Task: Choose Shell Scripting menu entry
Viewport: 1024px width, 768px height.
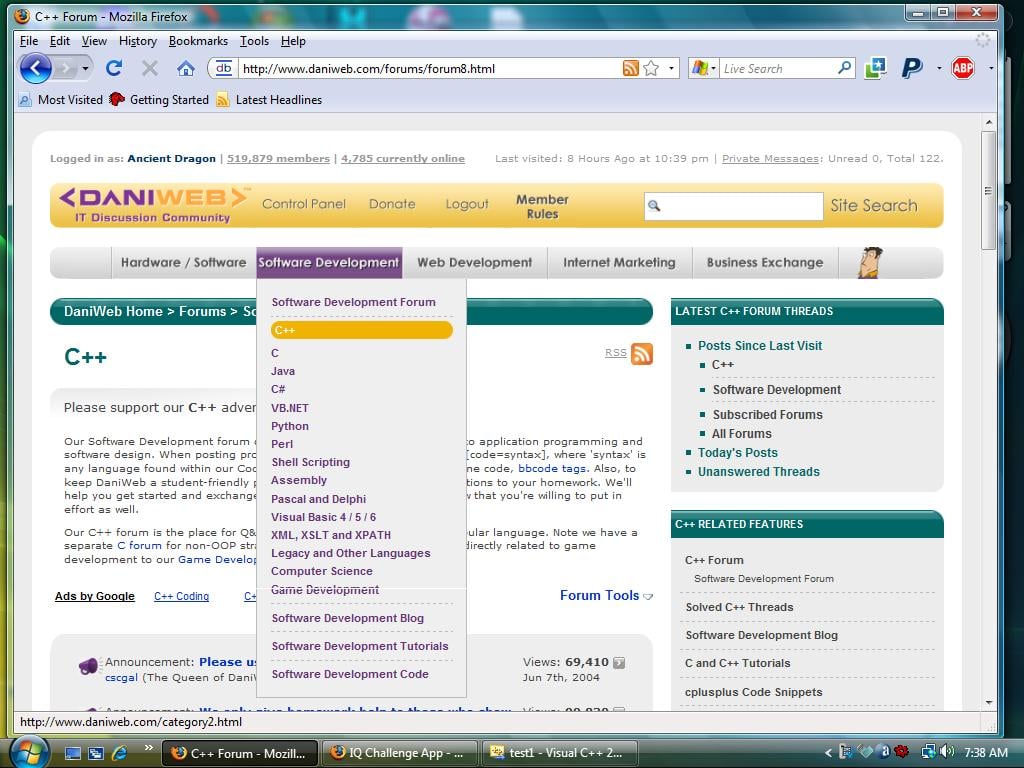Action: [x=311, y=462]
